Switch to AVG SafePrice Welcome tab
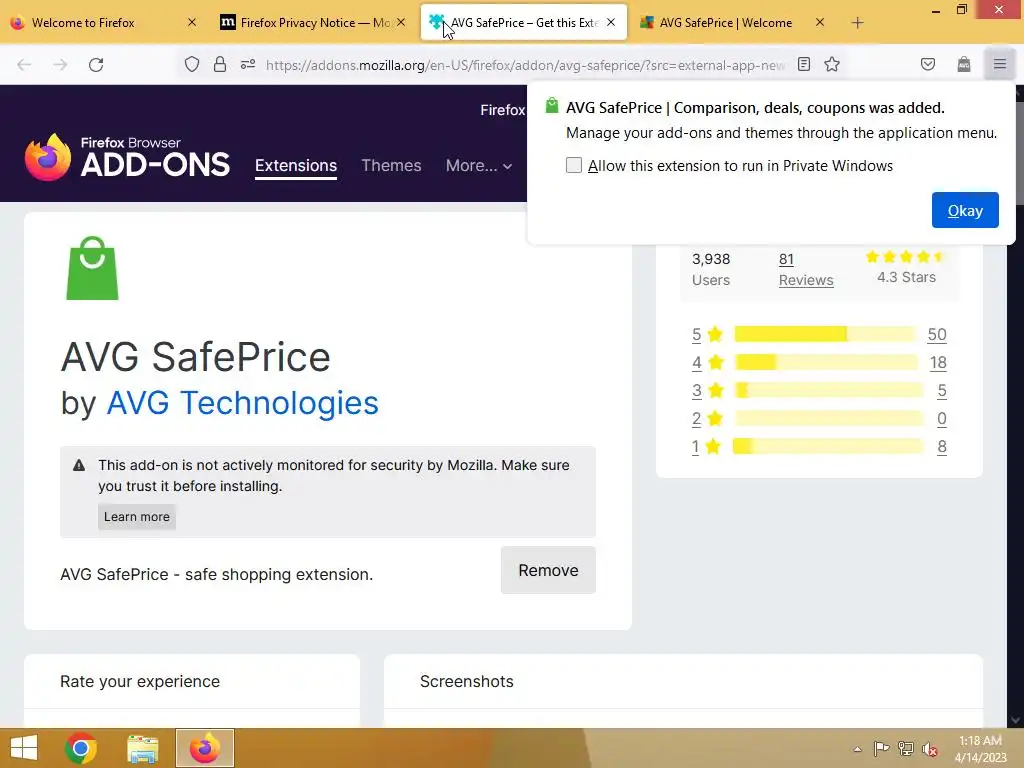The height and width of the screenshot is (768, 1024). point(726,23)
